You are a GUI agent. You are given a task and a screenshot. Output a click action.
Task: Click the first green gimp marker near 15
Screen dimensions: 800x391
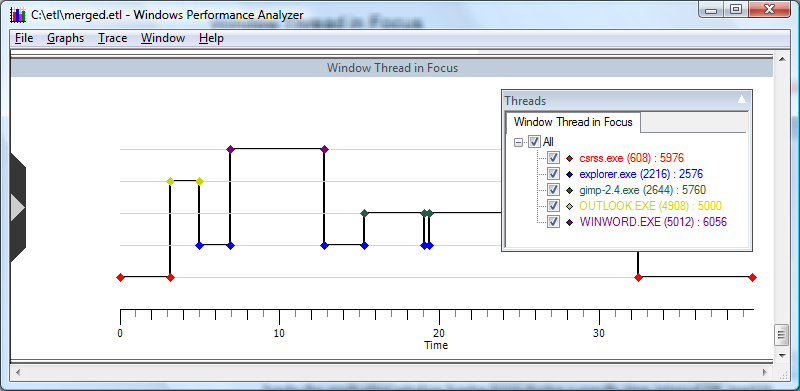364,213
